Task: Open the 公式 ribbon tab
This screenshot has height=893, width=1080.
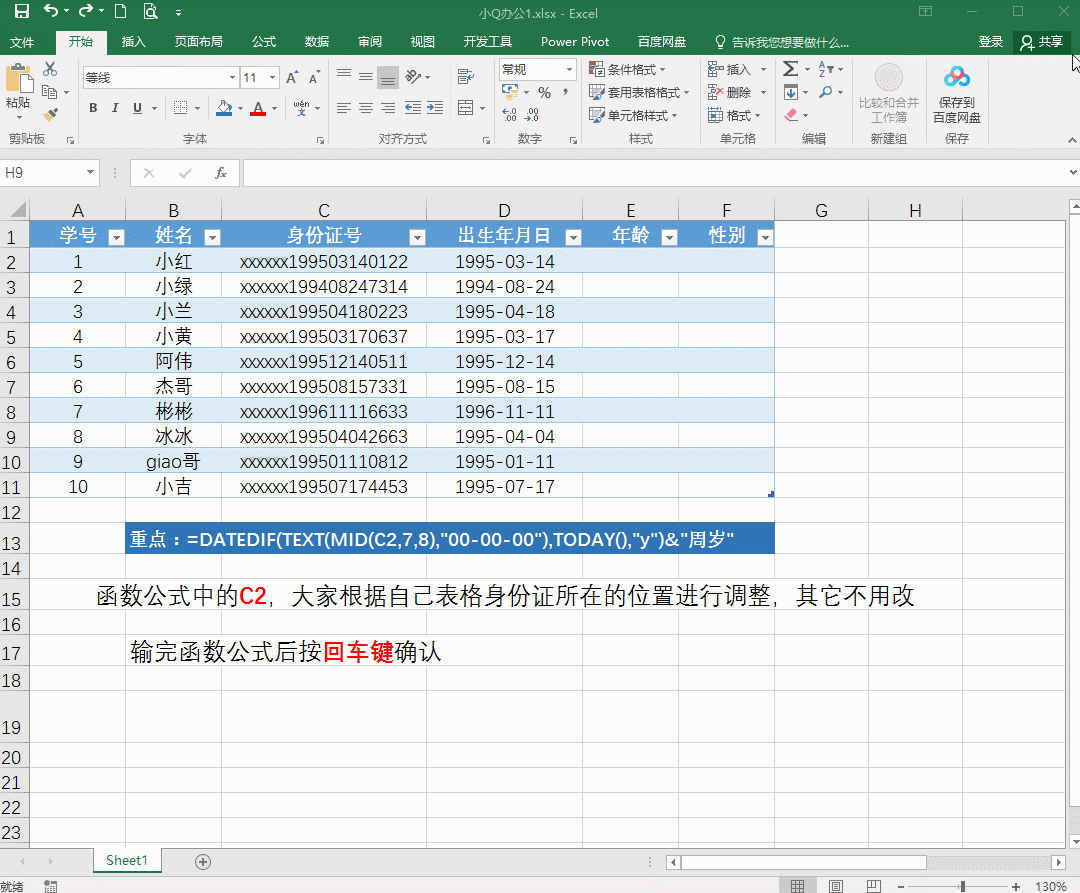Action: 264,42
